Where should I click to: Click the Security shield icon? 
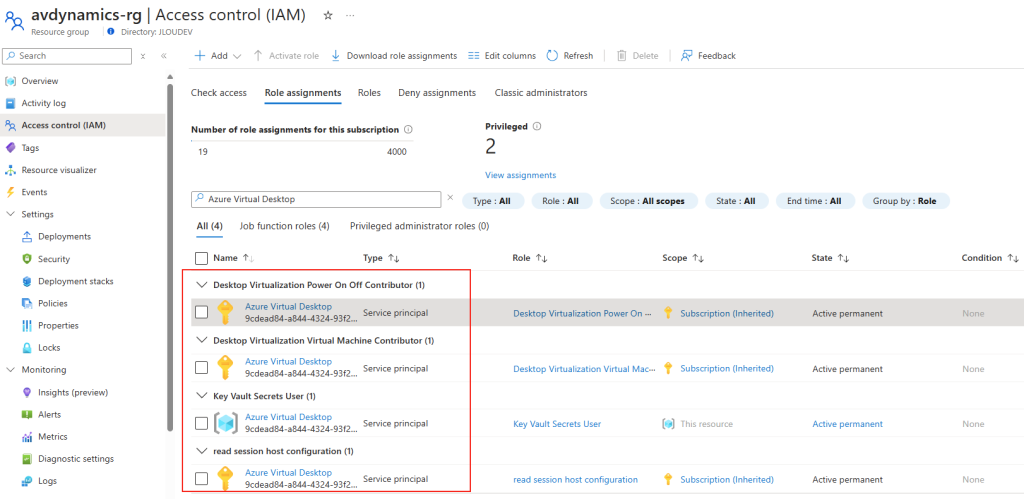click(x=27, y=259)
